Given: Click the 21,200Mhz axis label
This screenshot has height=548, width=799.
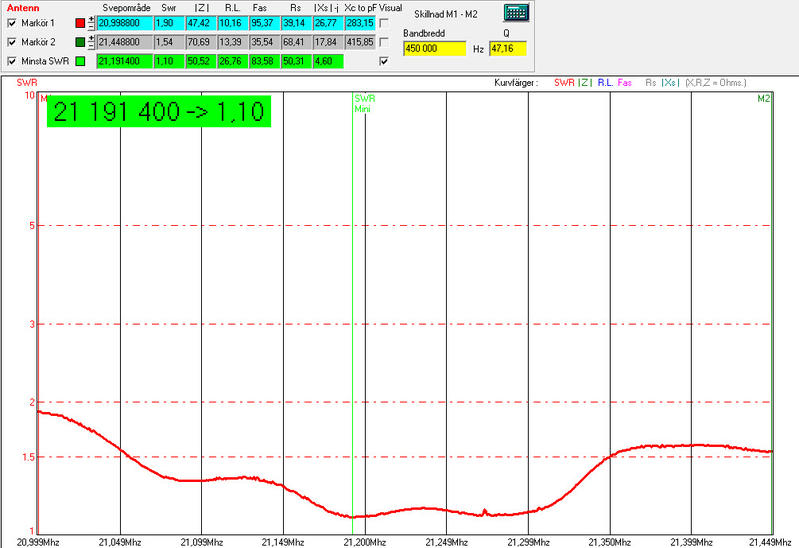Looking at the screenshot, I should [x=364, y=542].
